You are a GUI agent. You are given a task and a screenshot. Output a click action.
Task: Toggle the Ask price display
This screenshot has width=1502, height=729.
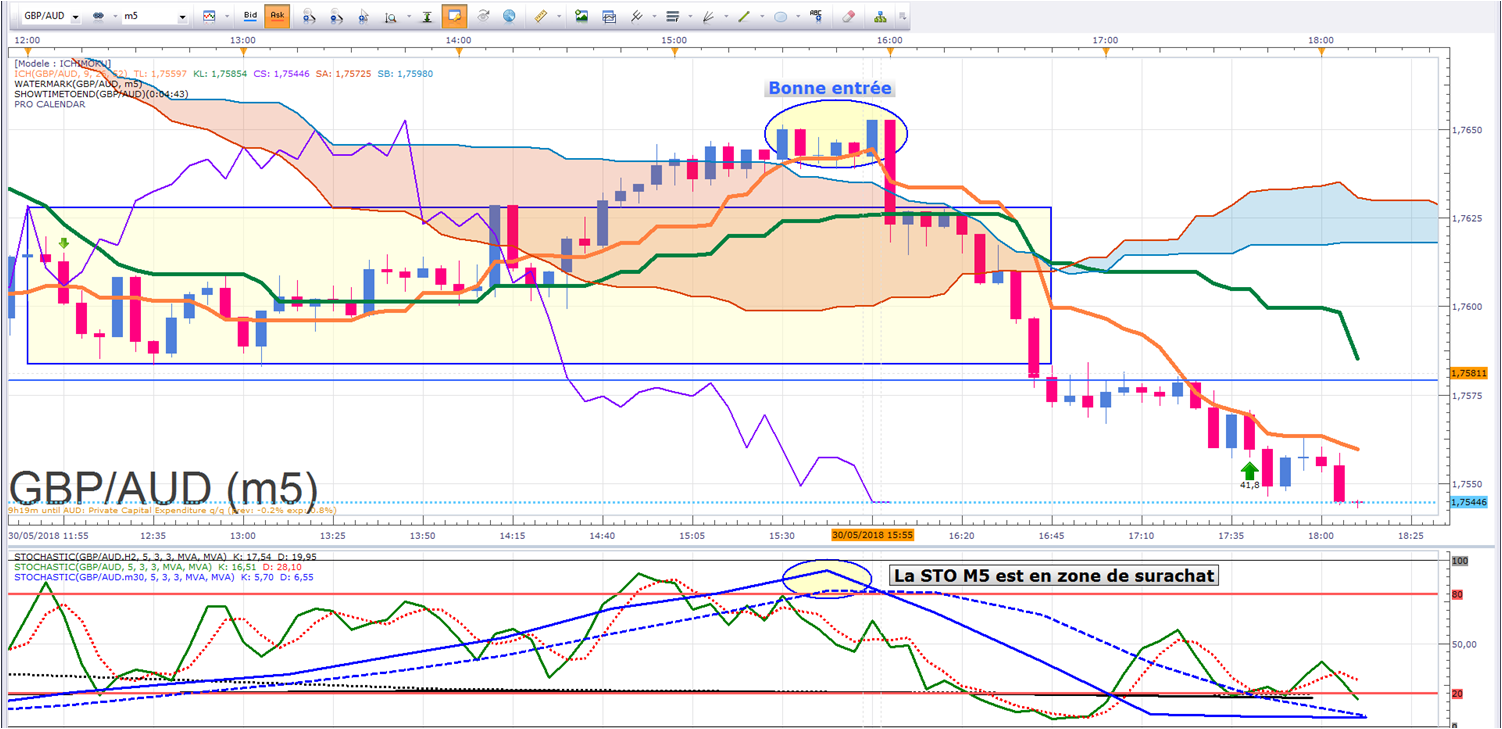tap(277, 17)
